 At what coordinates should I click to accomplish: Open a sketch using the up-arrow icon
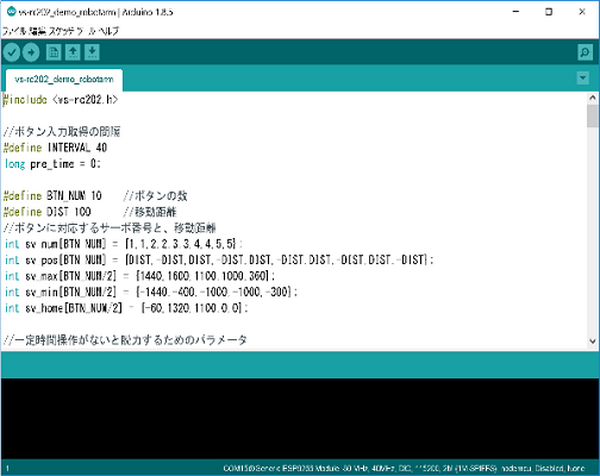(x=74, y=52)
